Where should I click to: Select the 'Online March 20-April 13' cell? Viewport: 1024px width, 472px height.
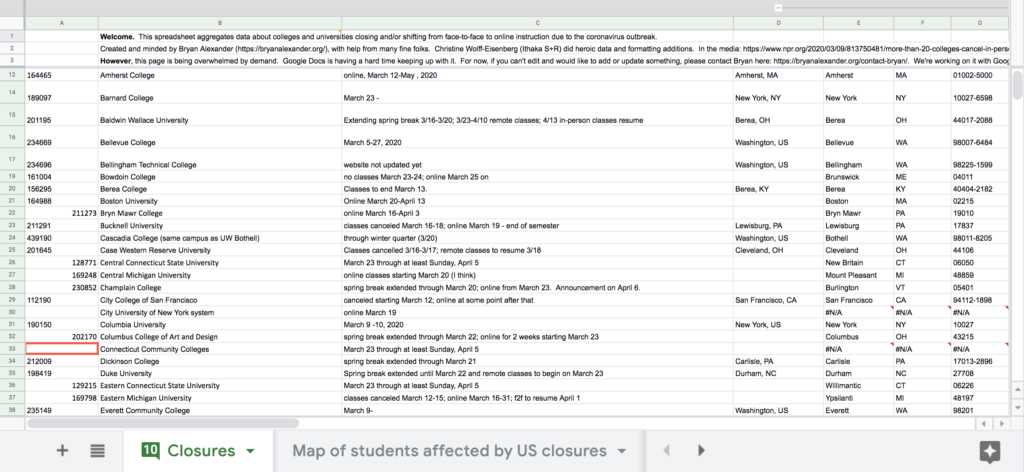pos(537,201)
